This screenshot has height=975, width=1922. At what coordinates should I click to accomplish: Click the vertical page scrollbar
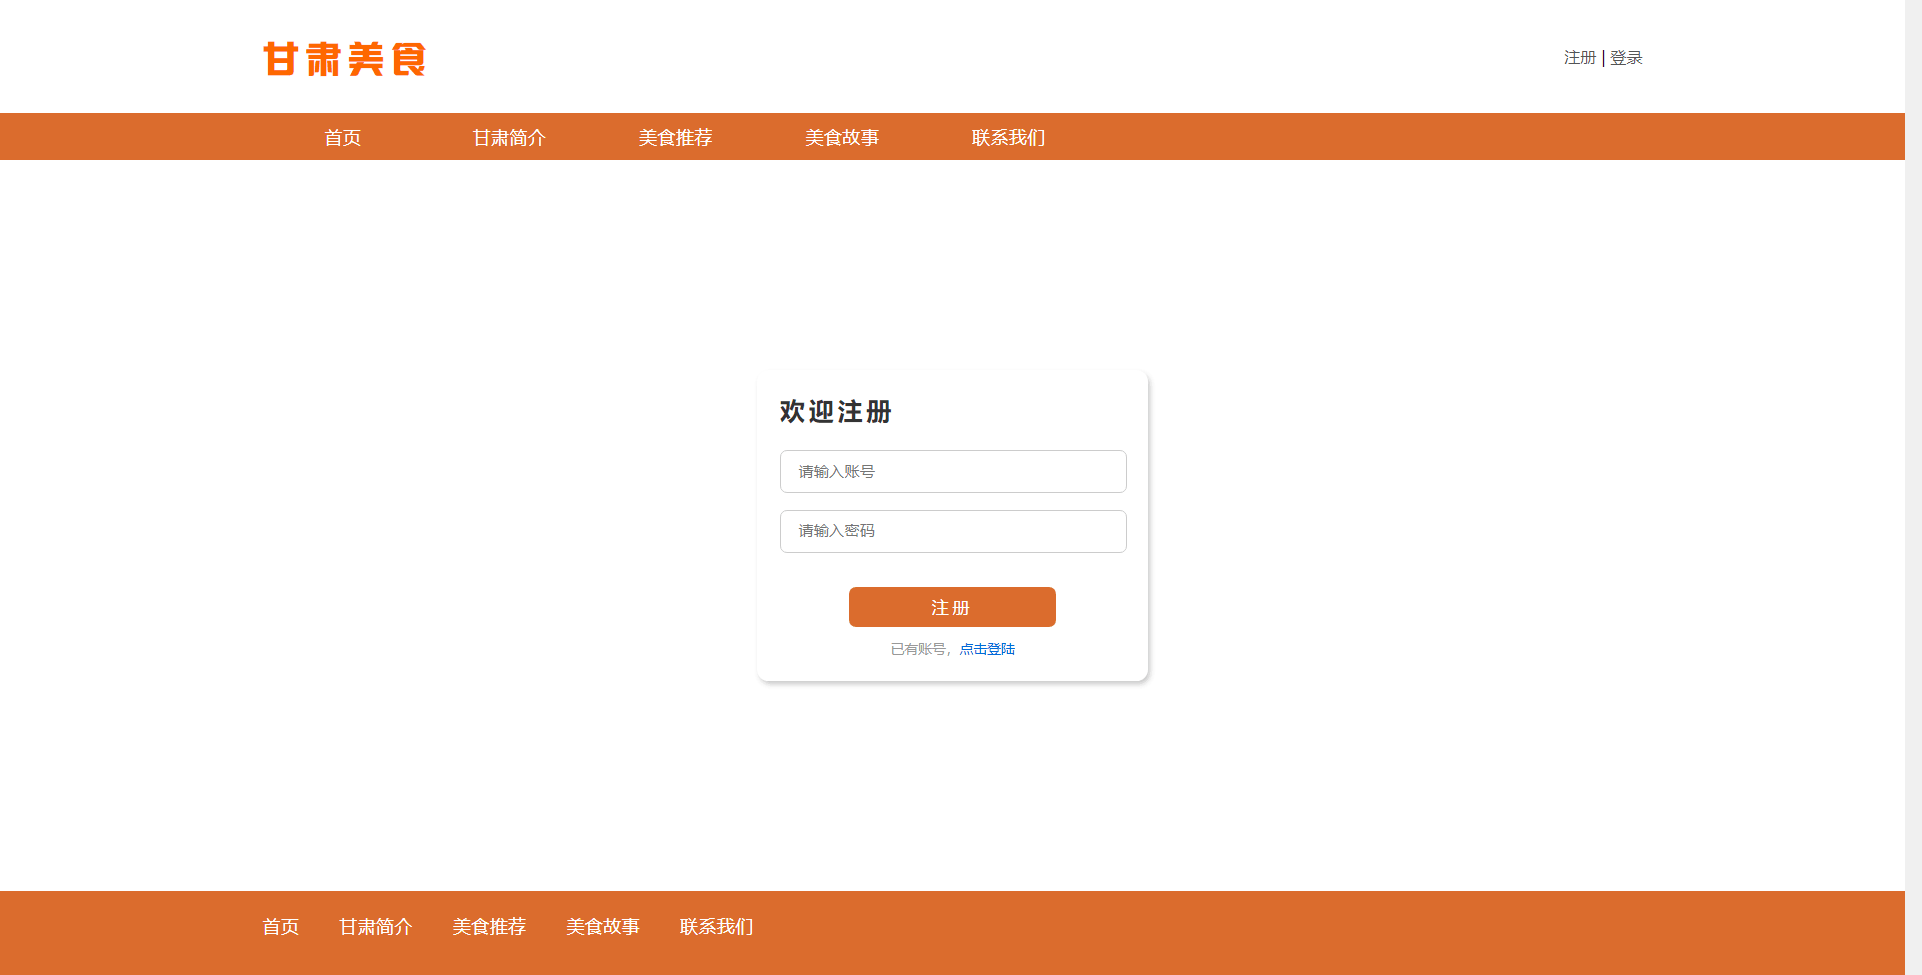(1913, 487)
